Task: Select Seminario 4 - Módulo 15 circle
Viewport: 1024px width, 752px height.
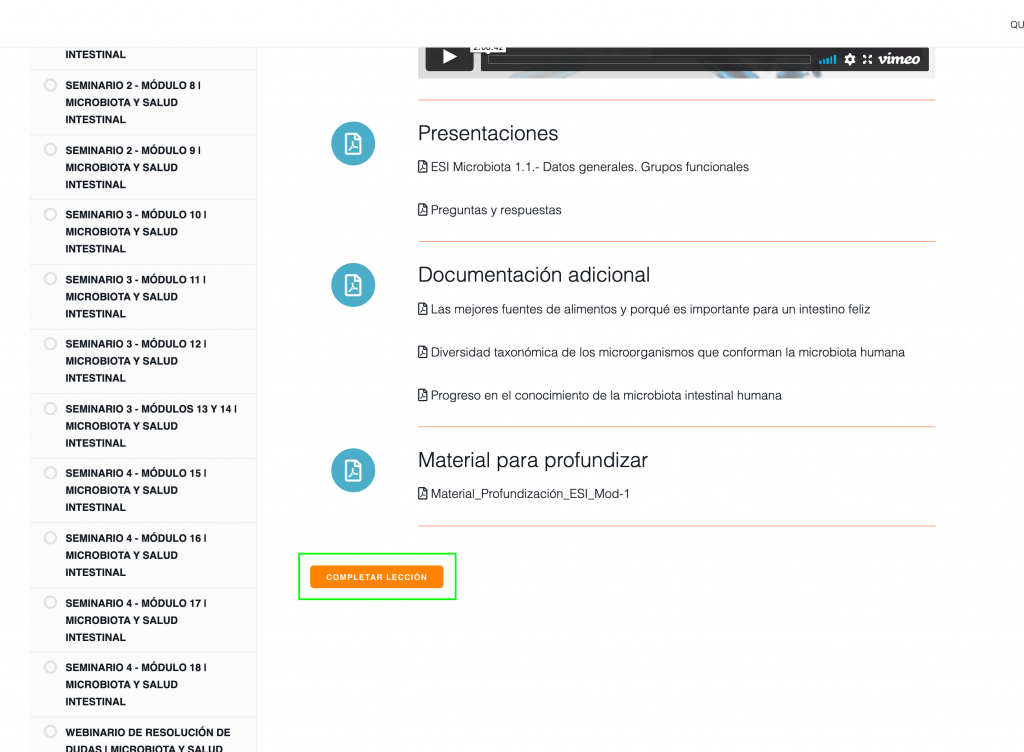Action: [x=50, y=473]
